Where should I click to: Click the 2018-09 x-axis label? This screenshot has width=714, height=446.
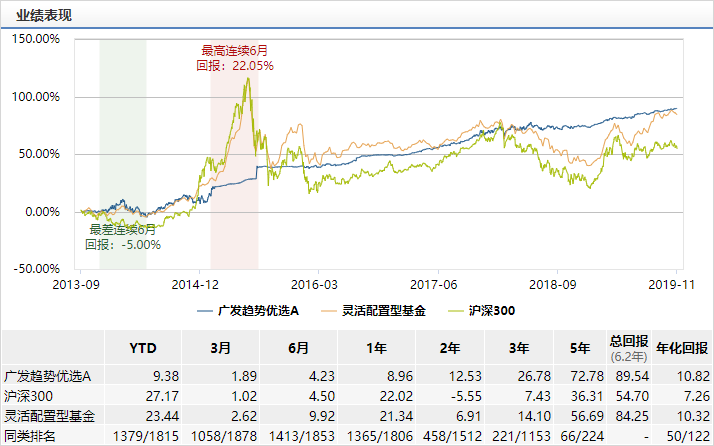(x=553, y=285)
